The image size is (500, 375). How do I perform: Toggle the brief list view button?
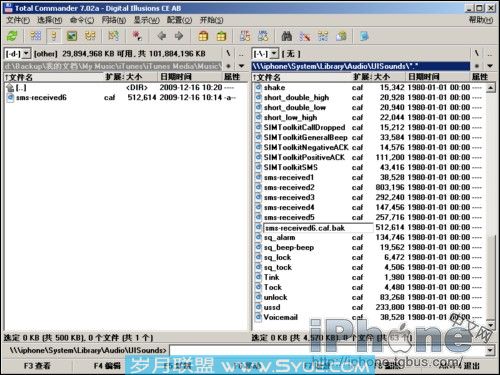[x=36, y=36]
